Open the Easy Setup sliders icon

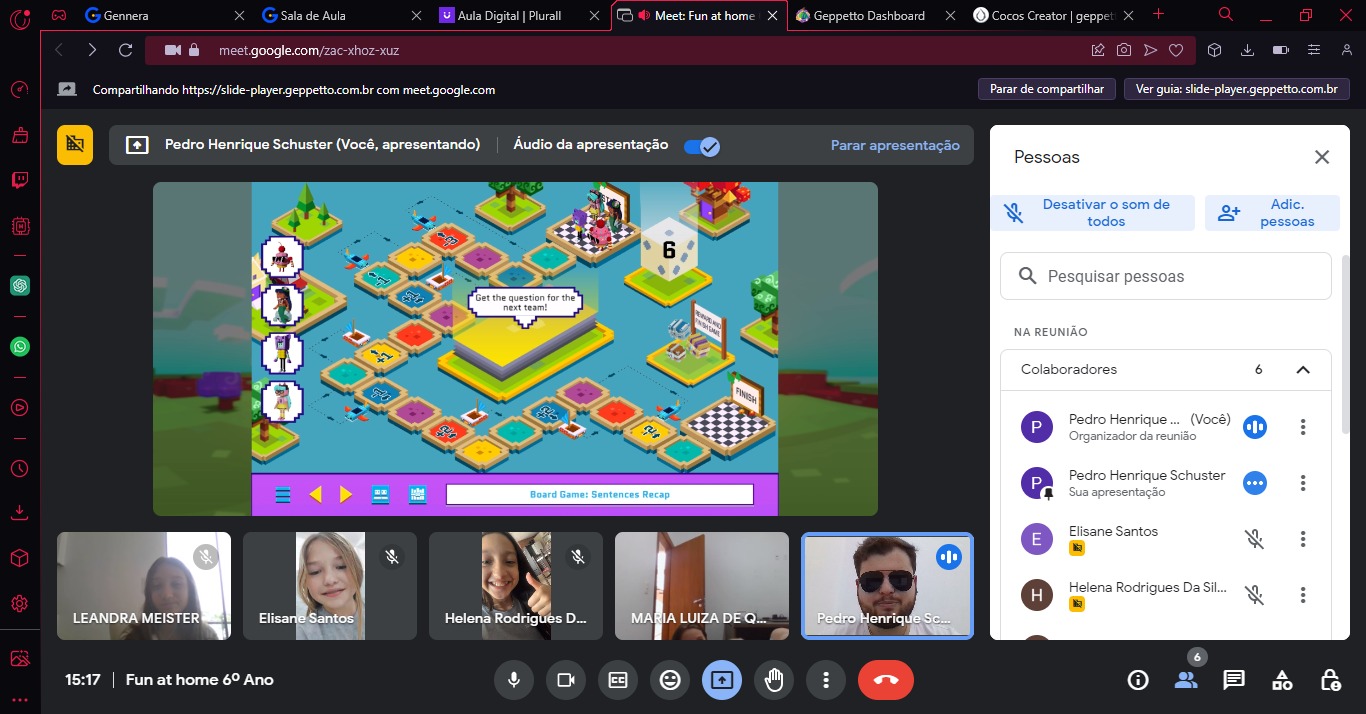point(1314,50)
